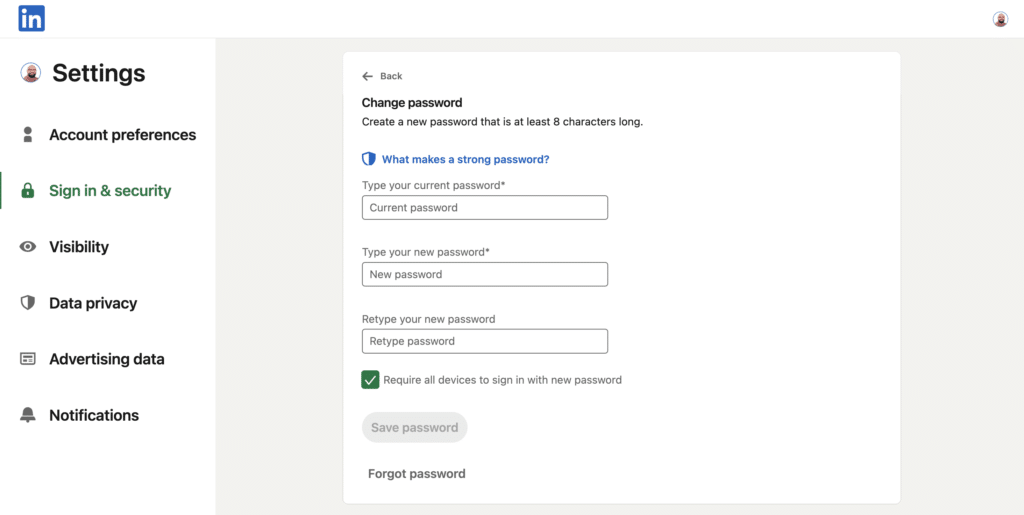Click the green lock icon in sidebar
This screenshot has width=1024, height=515.
pos(27,191)
